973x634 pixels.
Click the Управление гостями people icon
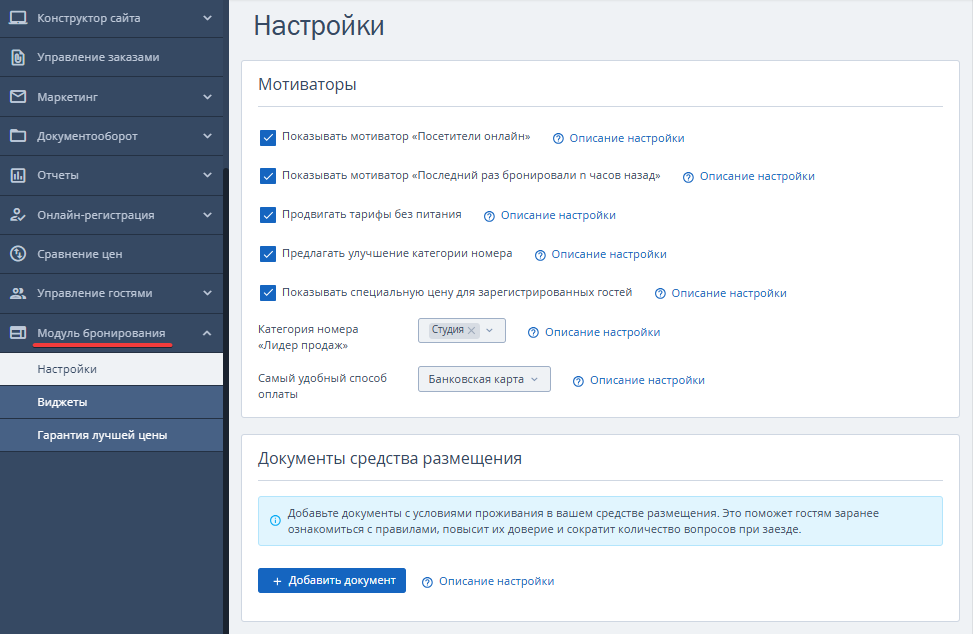point(18,293)
